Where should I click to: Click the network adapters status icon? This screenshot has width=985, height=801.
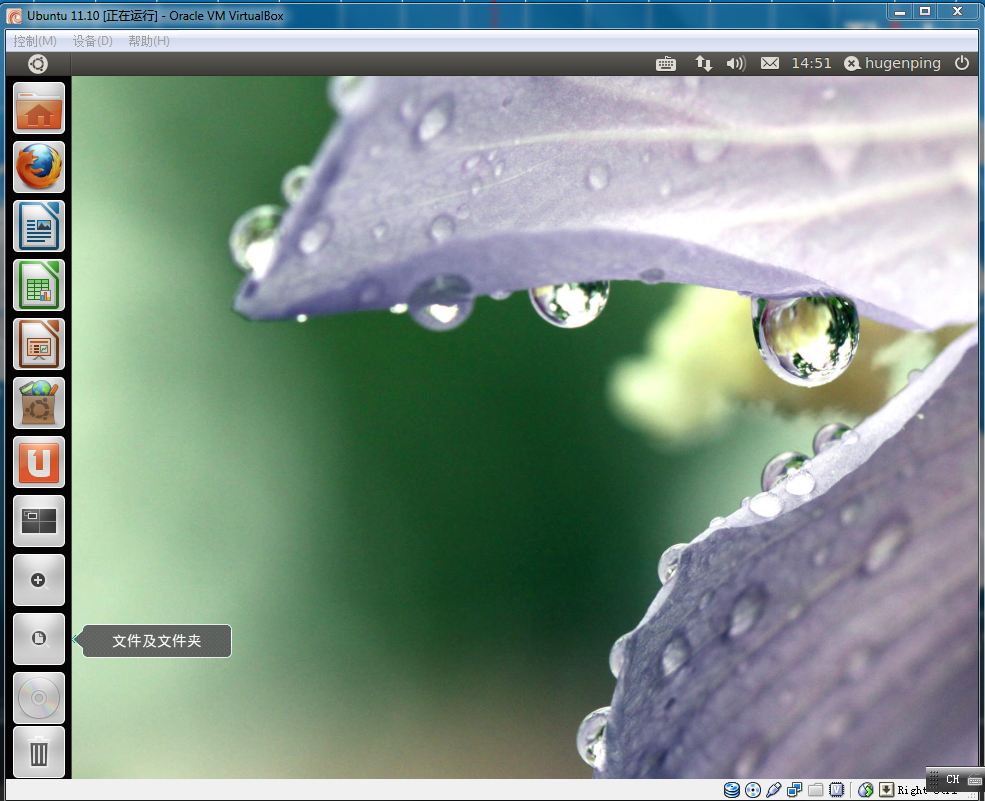tap(795, 790)
